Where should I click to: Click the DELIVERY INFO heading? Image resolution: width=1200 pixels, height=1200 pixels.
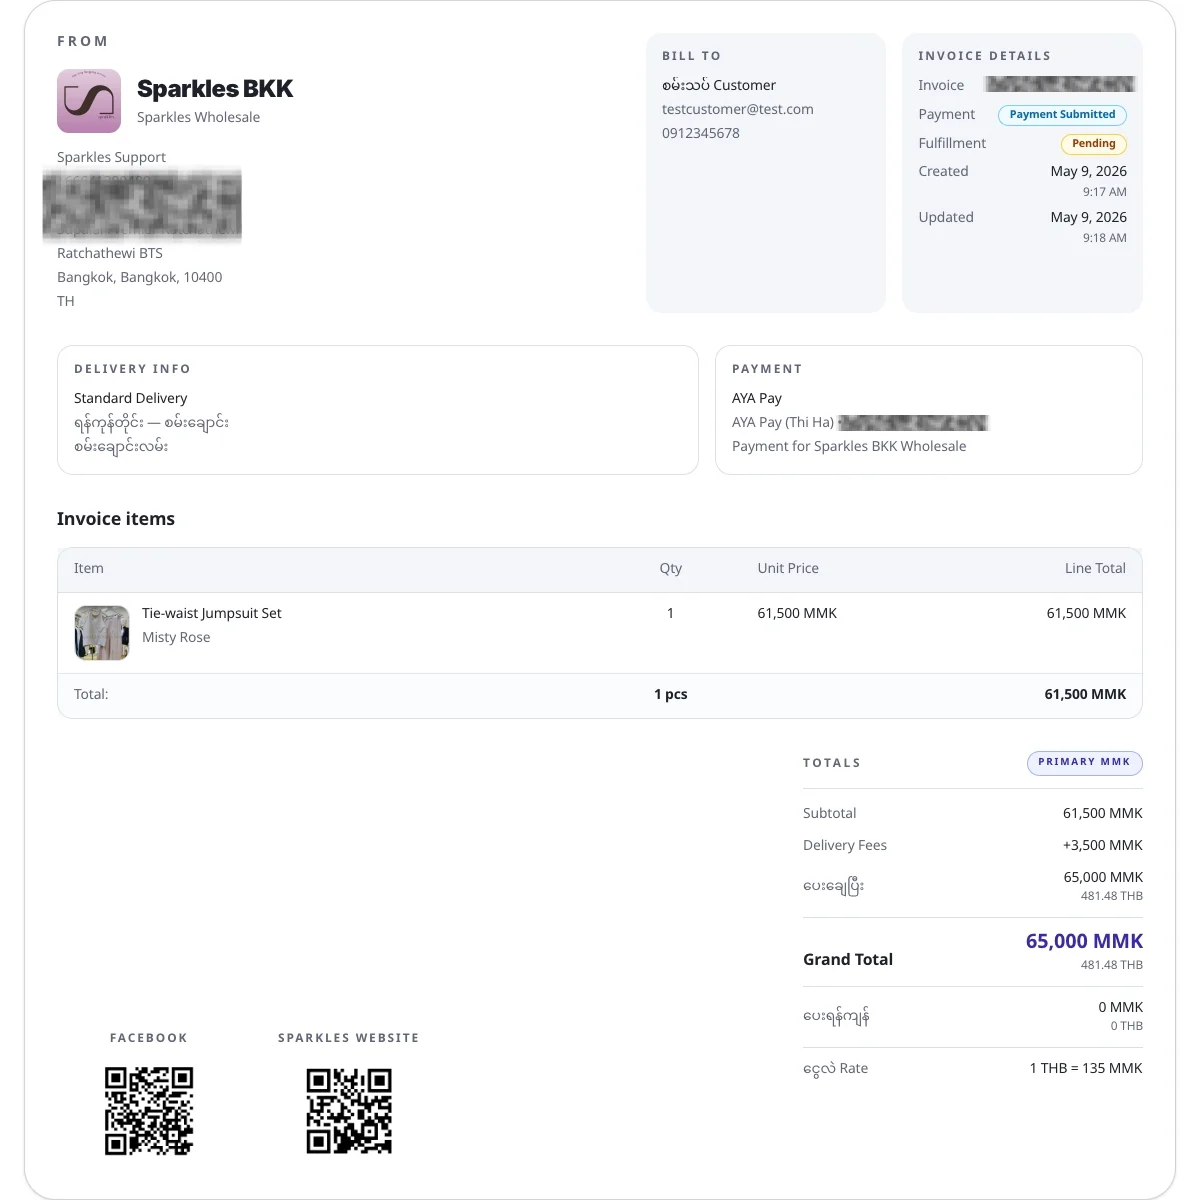tap(132, 369)
